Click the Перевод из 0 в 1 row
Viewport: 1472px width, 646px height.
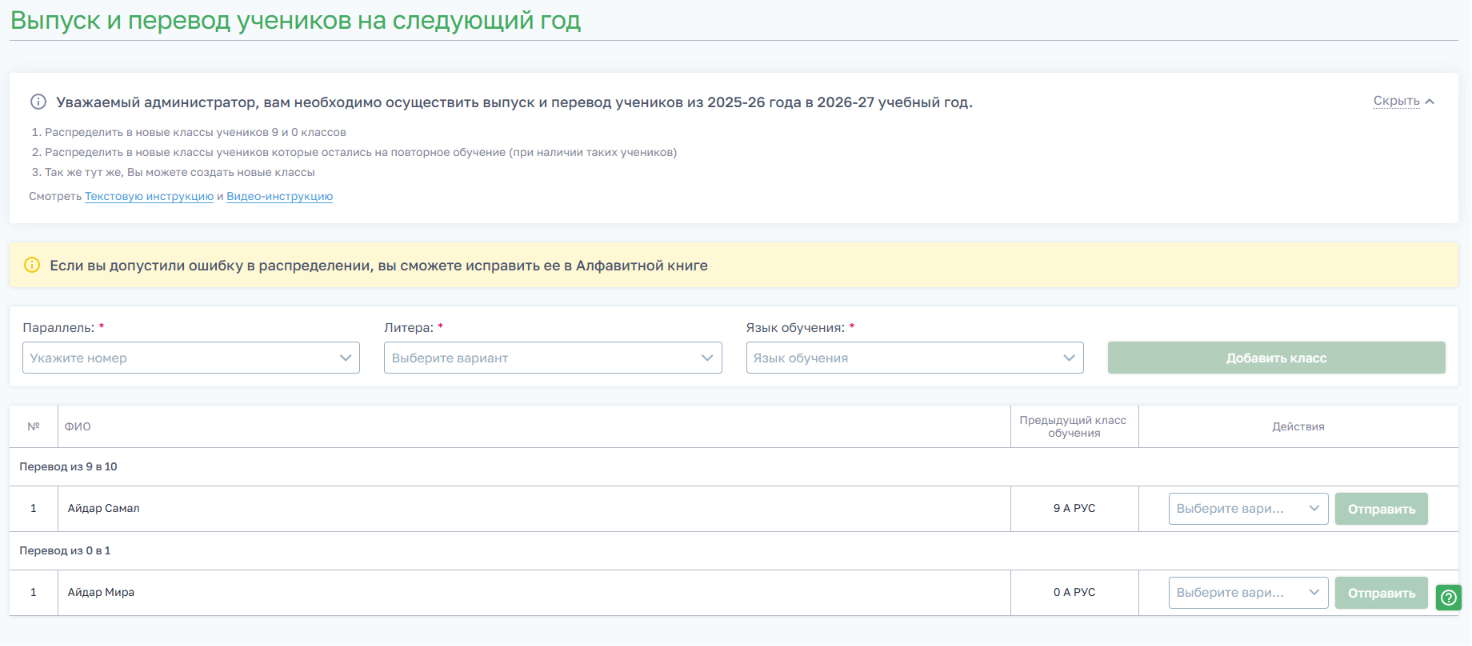pos(734,551)
